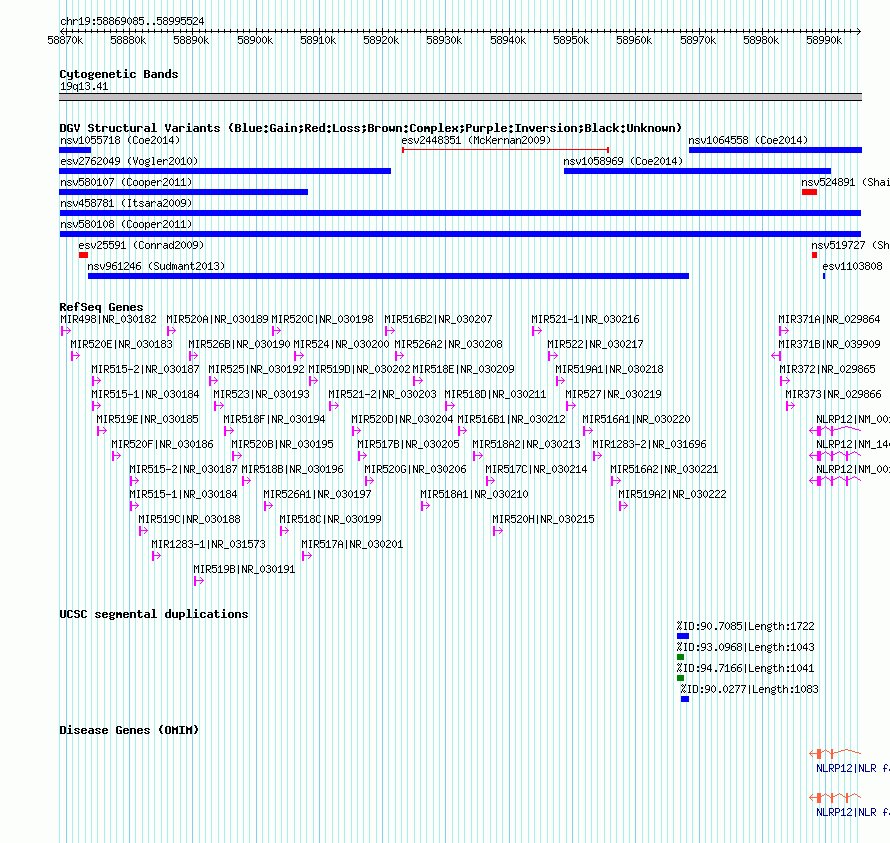This screenshot has height=843, width=890.
Task: Click the esv2448351 red loss variant line
Action: [x=505, y=150]
